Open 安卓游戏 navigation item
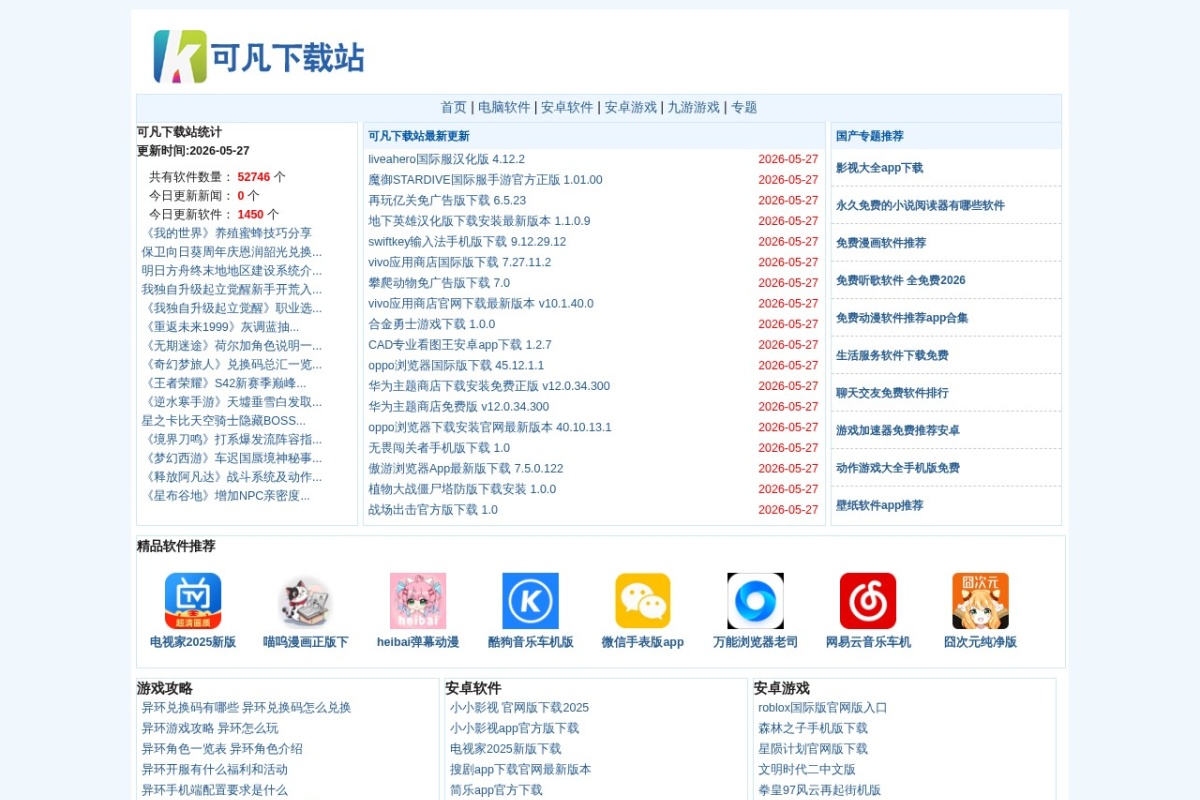The image size is (1200, 800). pyautogui.click(x=631, y=107)
